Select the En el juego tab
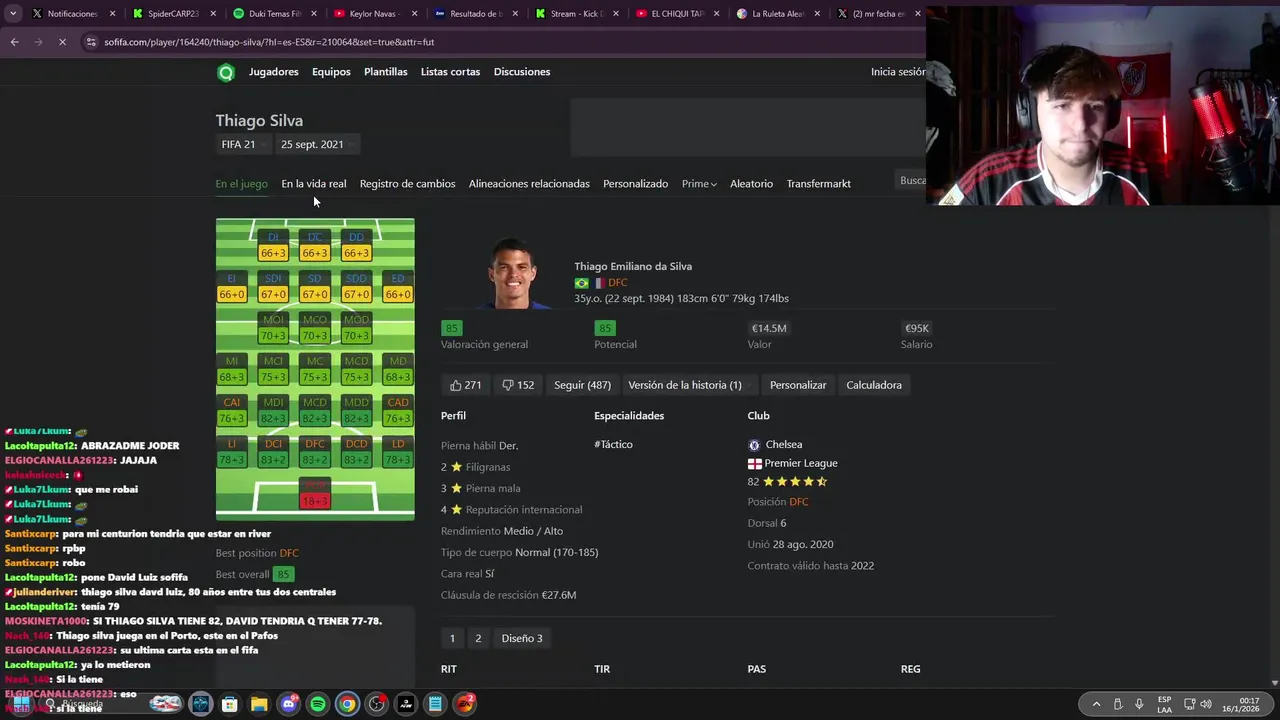 coord(242,184)
